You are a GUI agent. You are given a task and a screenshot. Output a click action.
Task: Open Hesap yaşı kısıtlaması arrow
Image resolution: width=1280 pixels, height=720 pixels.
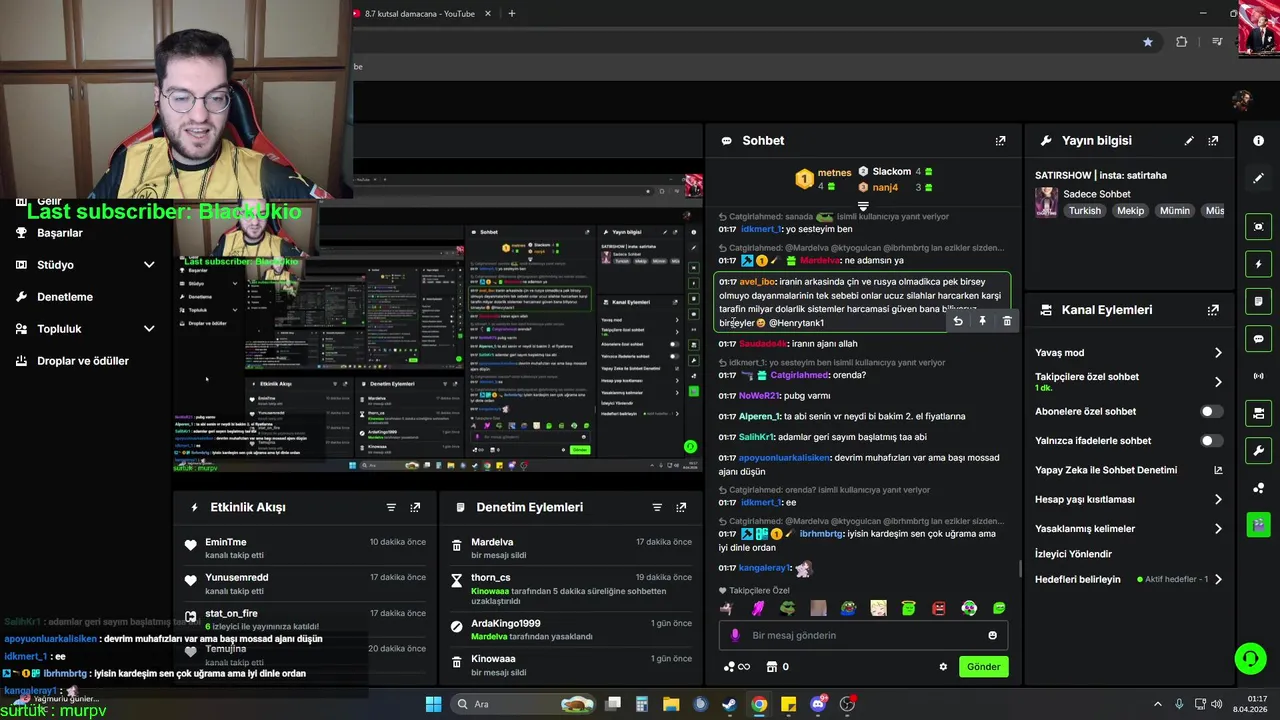pyautogui.click(x=1218, y=499)
